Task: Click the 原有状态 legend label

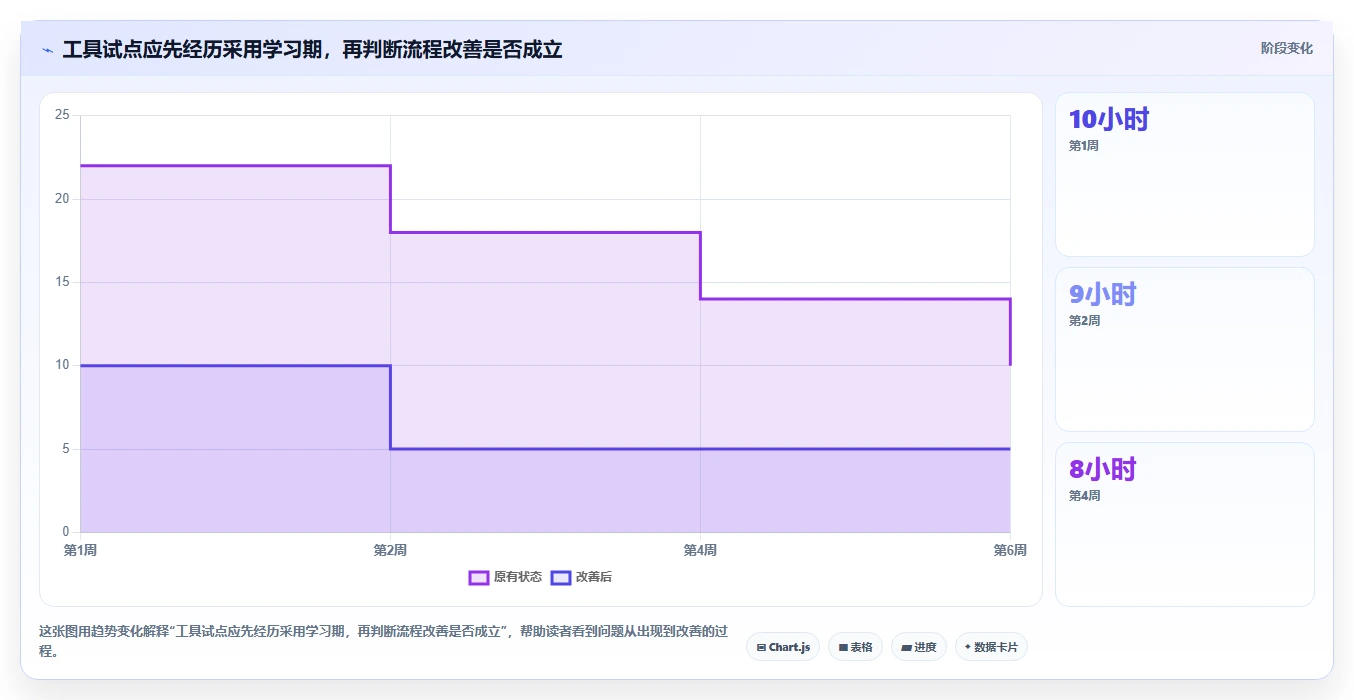Action: point(517,577)
